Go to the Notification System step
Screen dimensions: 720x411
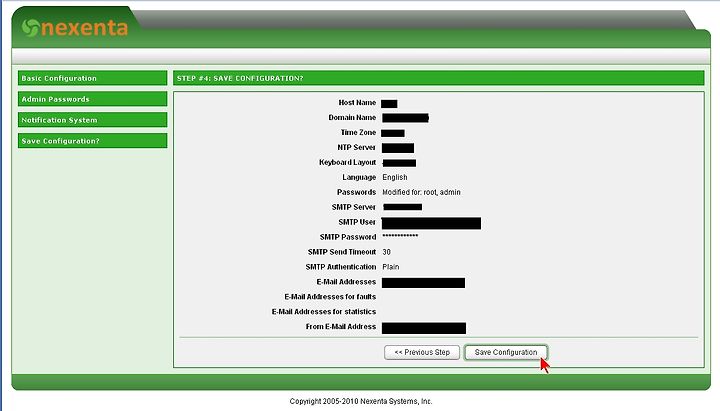pos(92,120)
